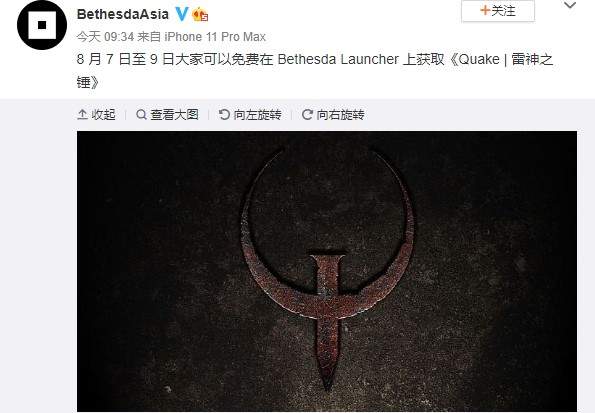This screenshot has width=595, height=413.
Task: Click the Quake logo image
Action: pyautogui.click(x=327, y=271)
